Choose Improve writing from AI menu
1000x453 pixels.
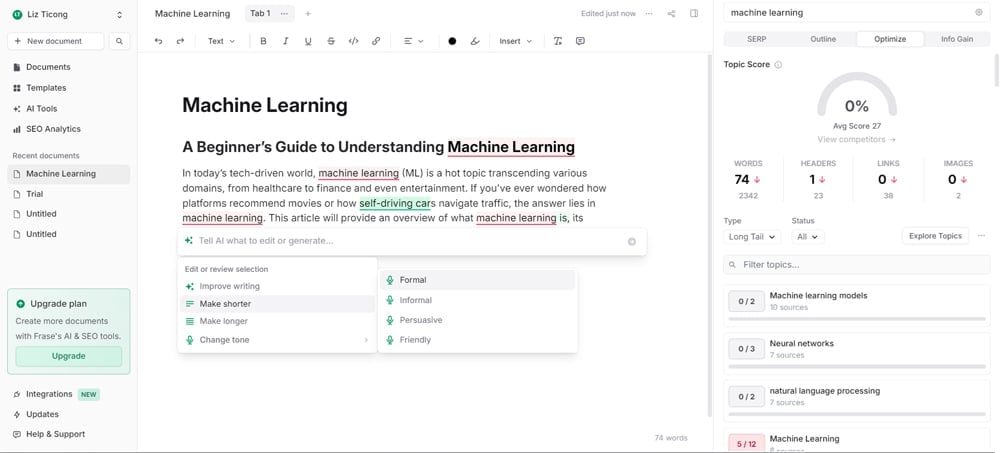[x=277, y=286]
